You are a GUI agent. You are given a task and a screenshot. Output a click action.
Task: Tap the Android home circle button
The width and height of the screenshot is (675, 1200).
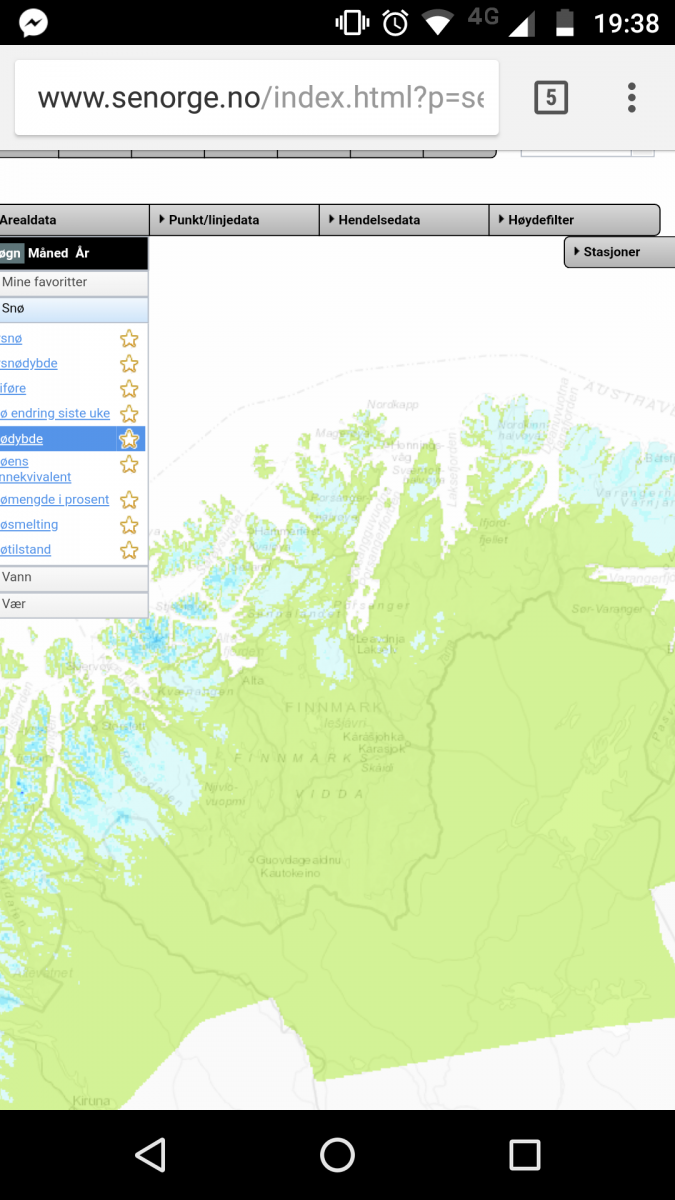tap(337, 1155)
